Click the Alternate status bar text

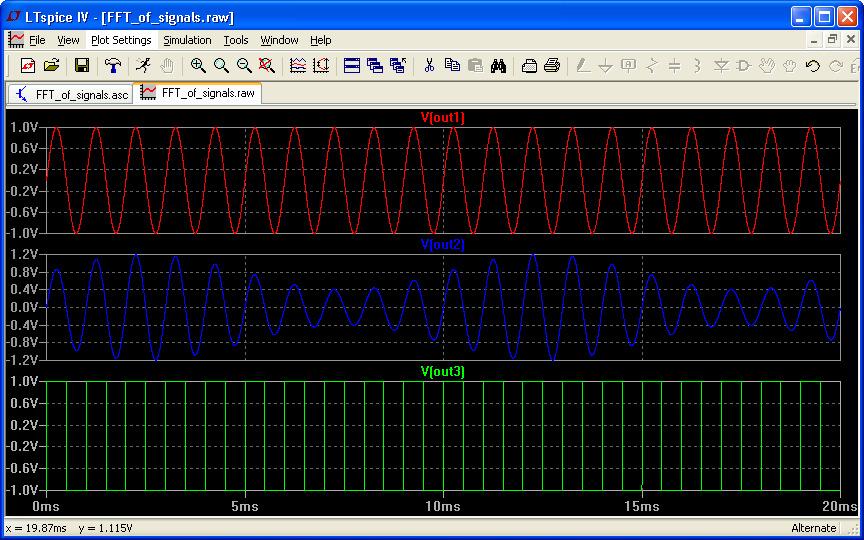(x=813, y=529)
